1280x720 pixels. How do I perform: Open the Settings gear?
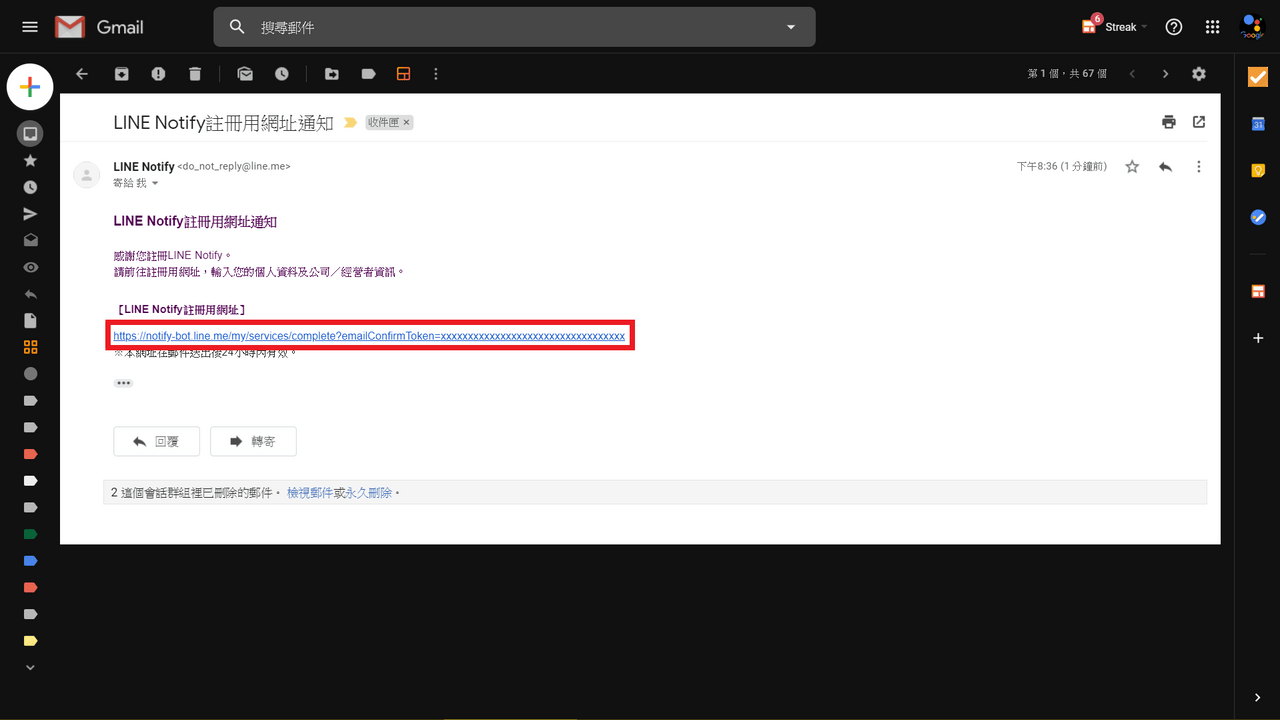[1199, 74]
